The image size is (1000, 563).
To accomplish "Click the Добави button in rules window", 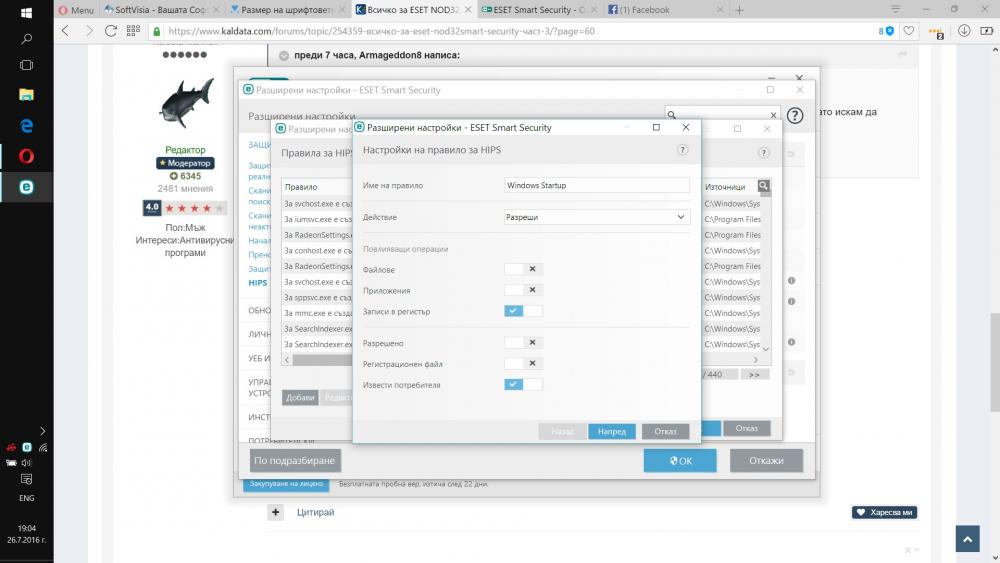I will (x=300, y=397).
